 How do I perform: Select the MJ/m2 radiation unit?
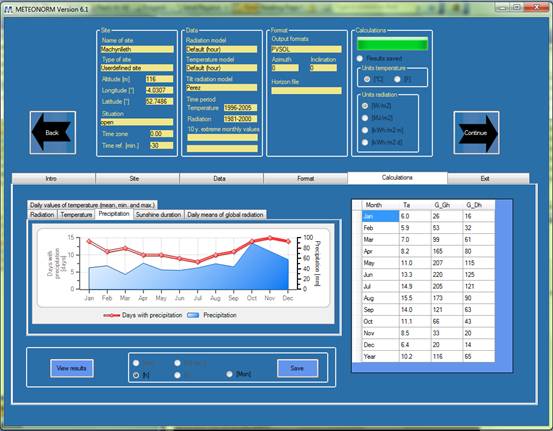coord(365,118)
